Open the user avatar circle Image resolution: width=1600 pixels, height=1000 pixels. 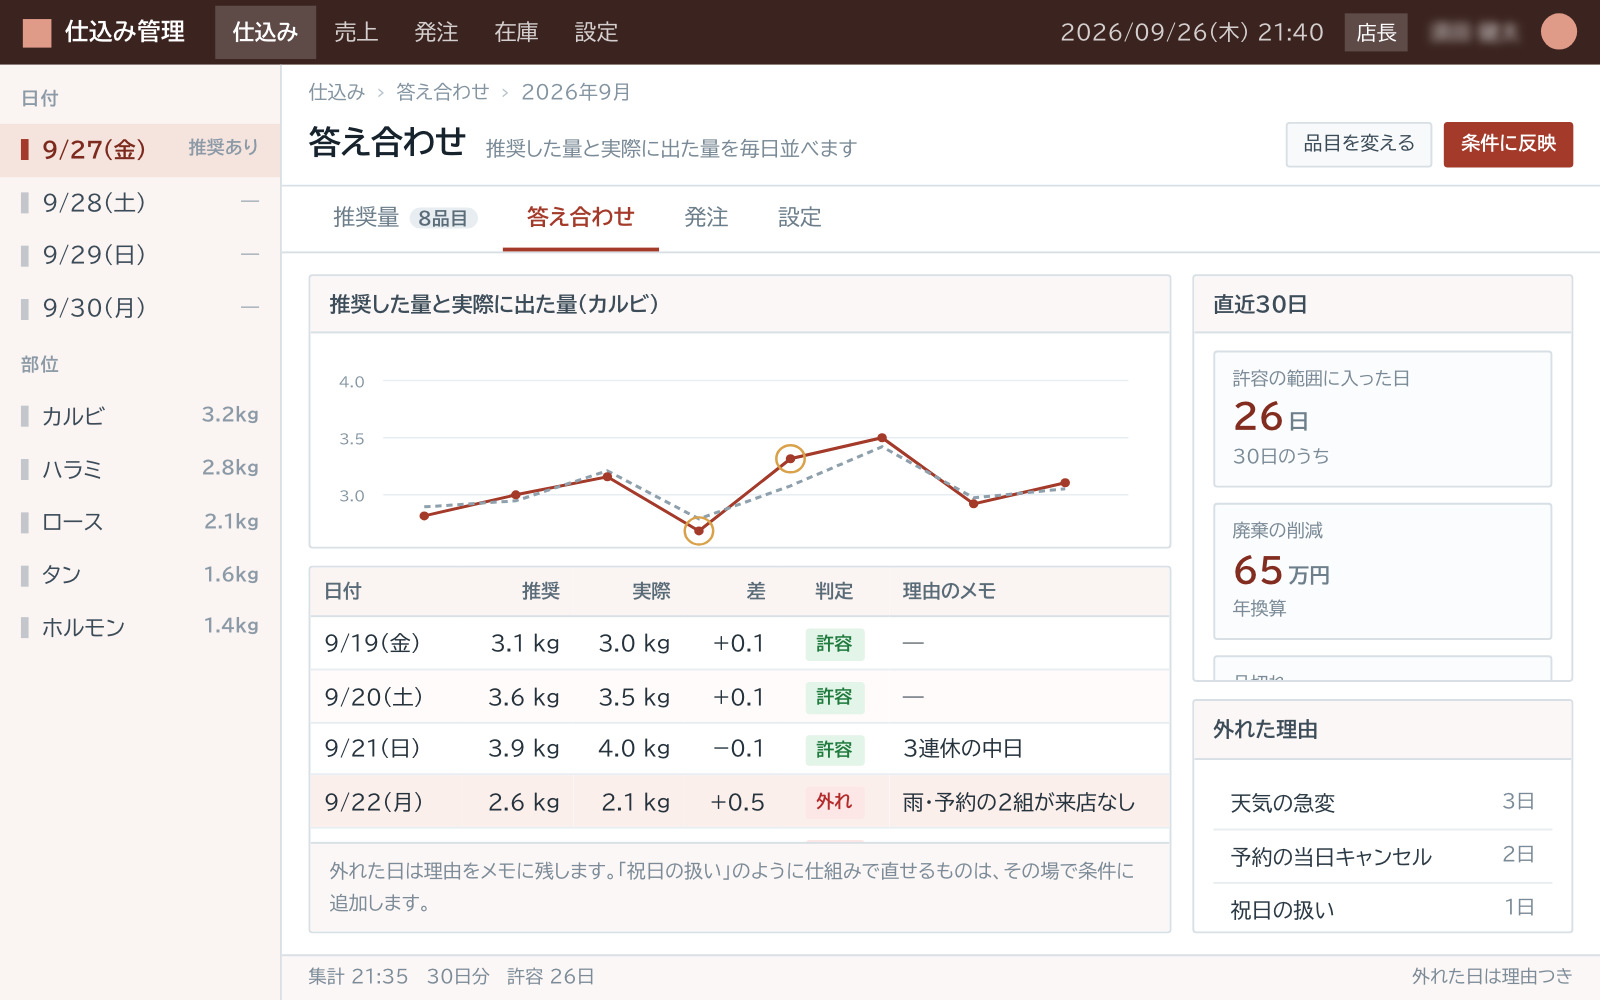pyautogui.click(x=1558, y=32)
